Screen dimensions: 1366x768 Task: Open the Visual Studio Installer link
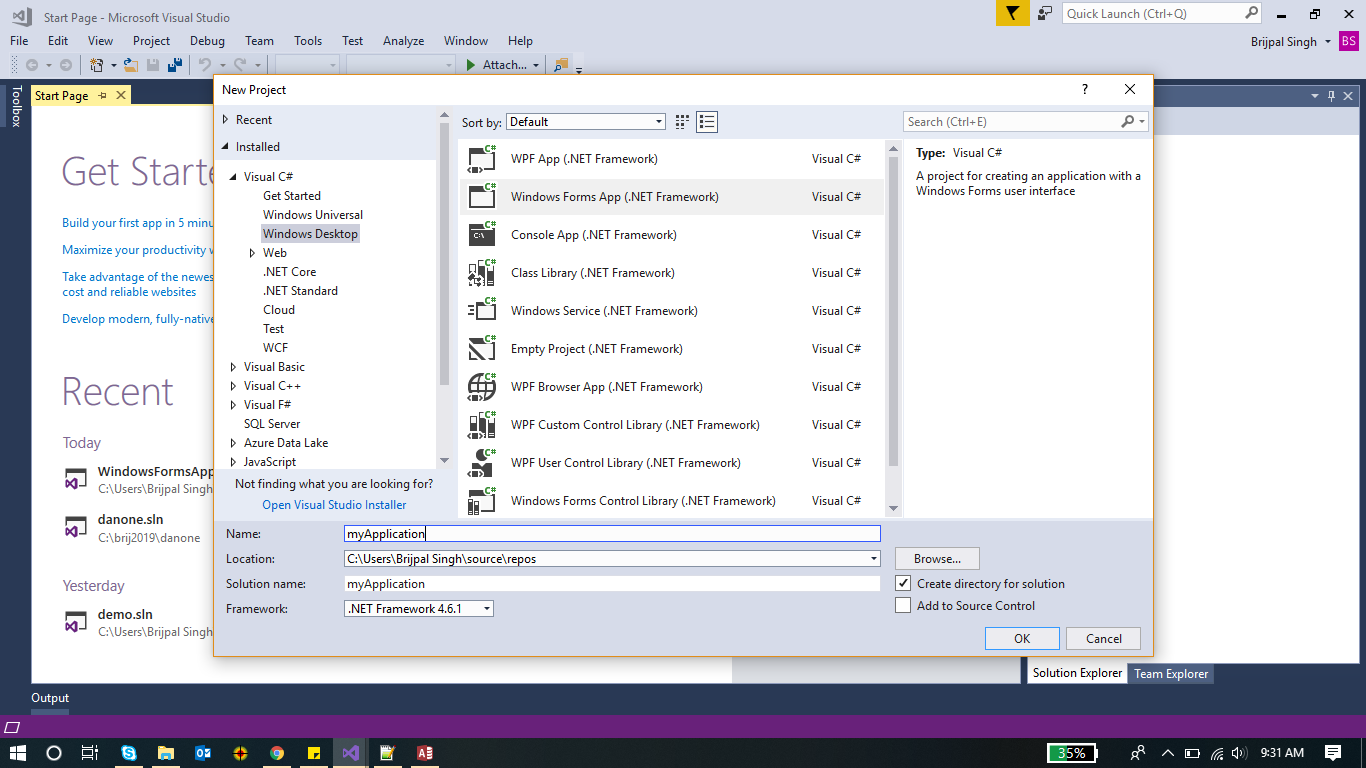click(332, 504)
